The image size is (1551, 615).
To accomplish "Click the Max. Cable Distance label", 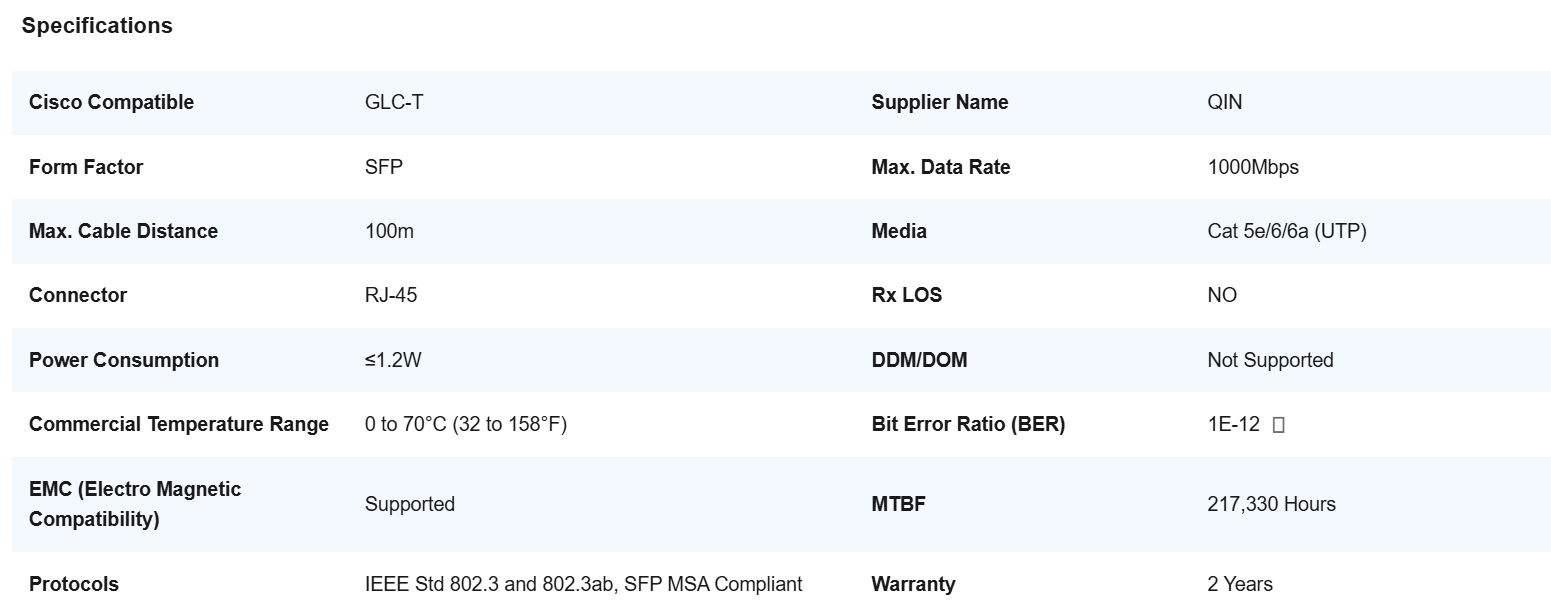I will click(123, 231).
